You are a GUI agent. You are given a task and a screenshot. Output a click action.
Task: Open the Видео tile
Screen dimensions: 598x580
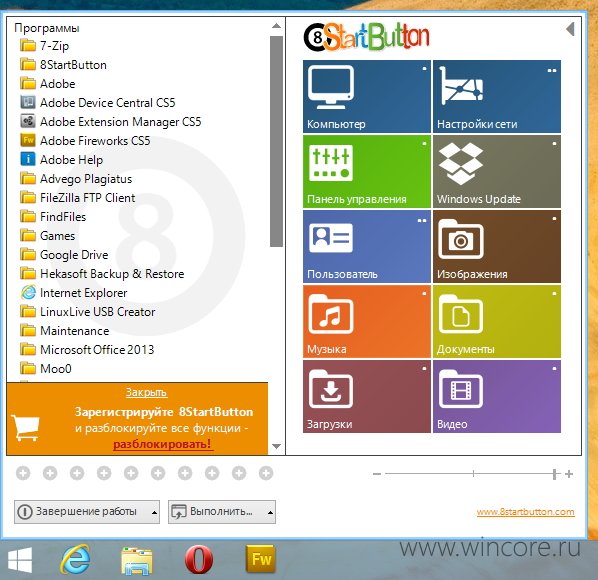pos(497,397)
